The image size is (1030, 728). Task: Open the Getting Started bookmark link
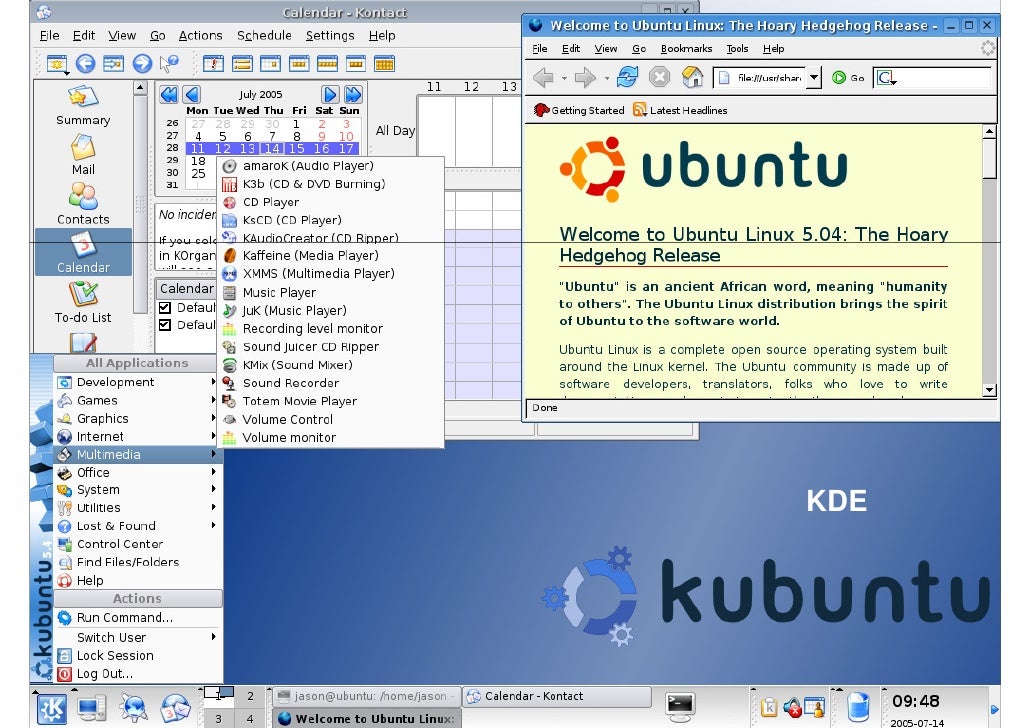579,110
